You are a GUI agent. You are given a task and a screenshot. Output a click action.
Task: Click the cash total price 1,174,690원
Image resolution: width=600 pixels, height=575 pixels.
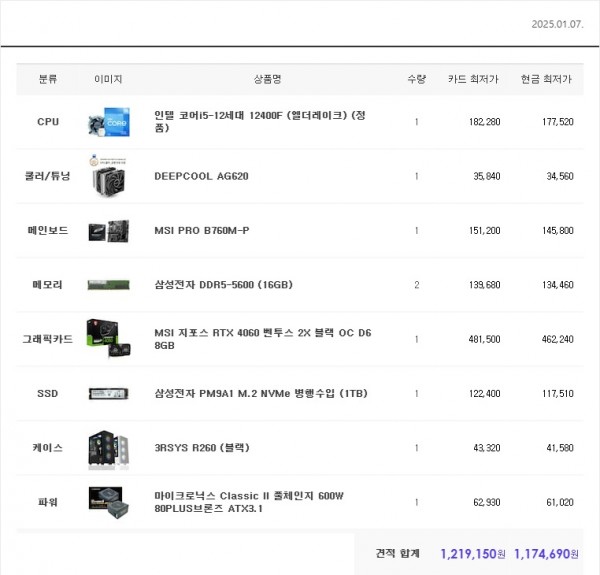pyautogui.click(x=546, y=553)
